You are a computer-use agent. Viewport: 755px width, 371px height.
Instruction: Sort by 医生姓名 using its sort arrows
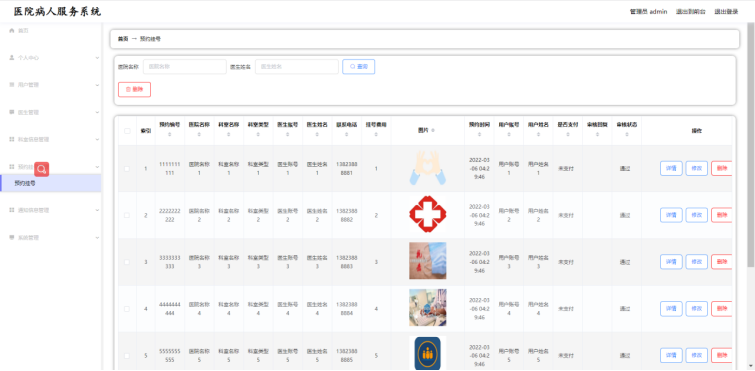pos(317,135)
